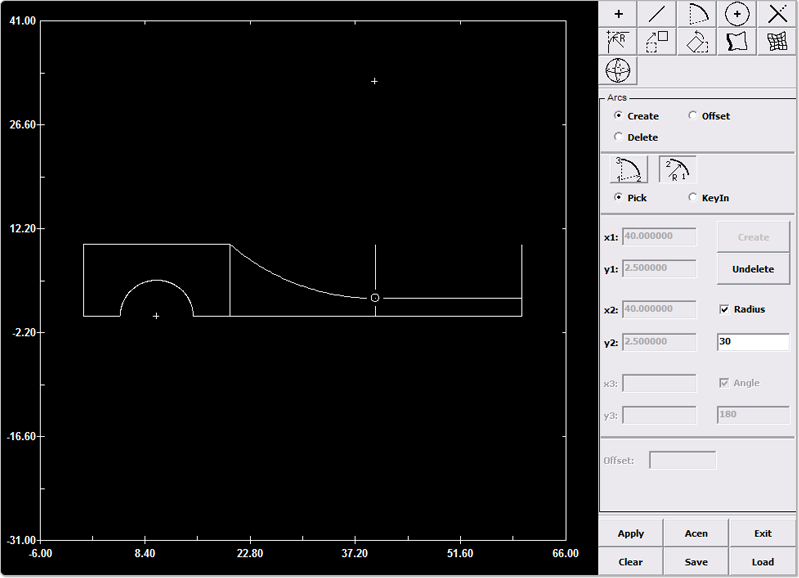Click the y1 coordinate field
The image size is (799, 578).
[659, 269]
